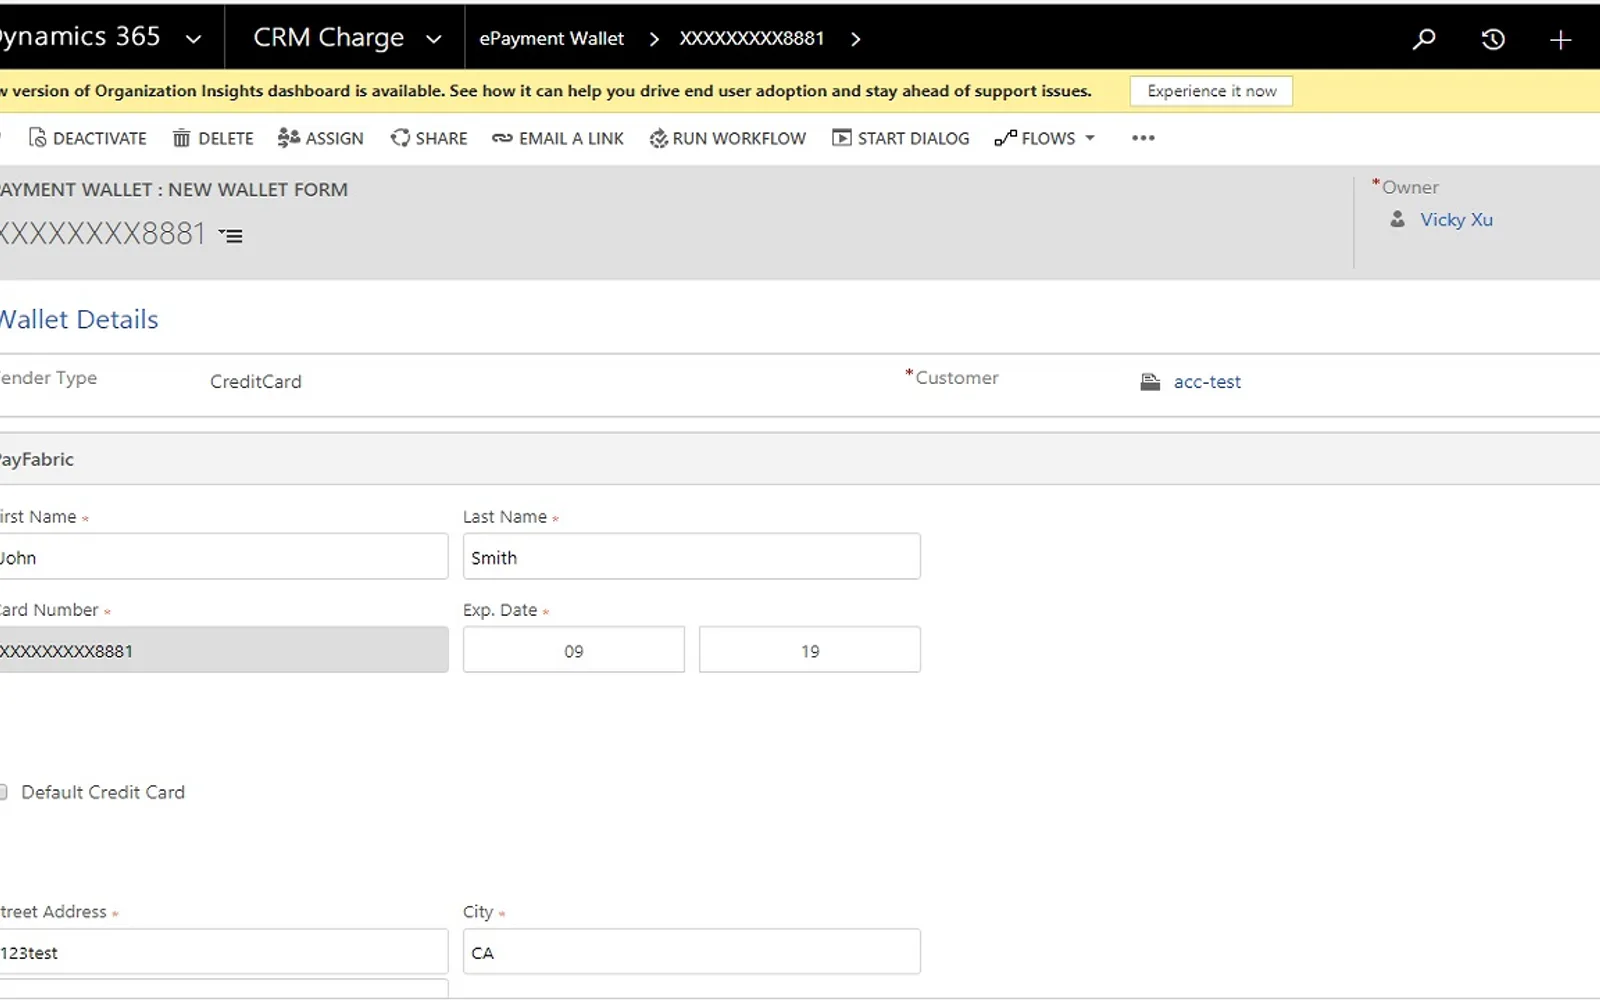This screenshot has width=1600, height=1000.
Task: Click the XXXXXXXXX8881 breadcrumb item
Action: tap(752, 38)
